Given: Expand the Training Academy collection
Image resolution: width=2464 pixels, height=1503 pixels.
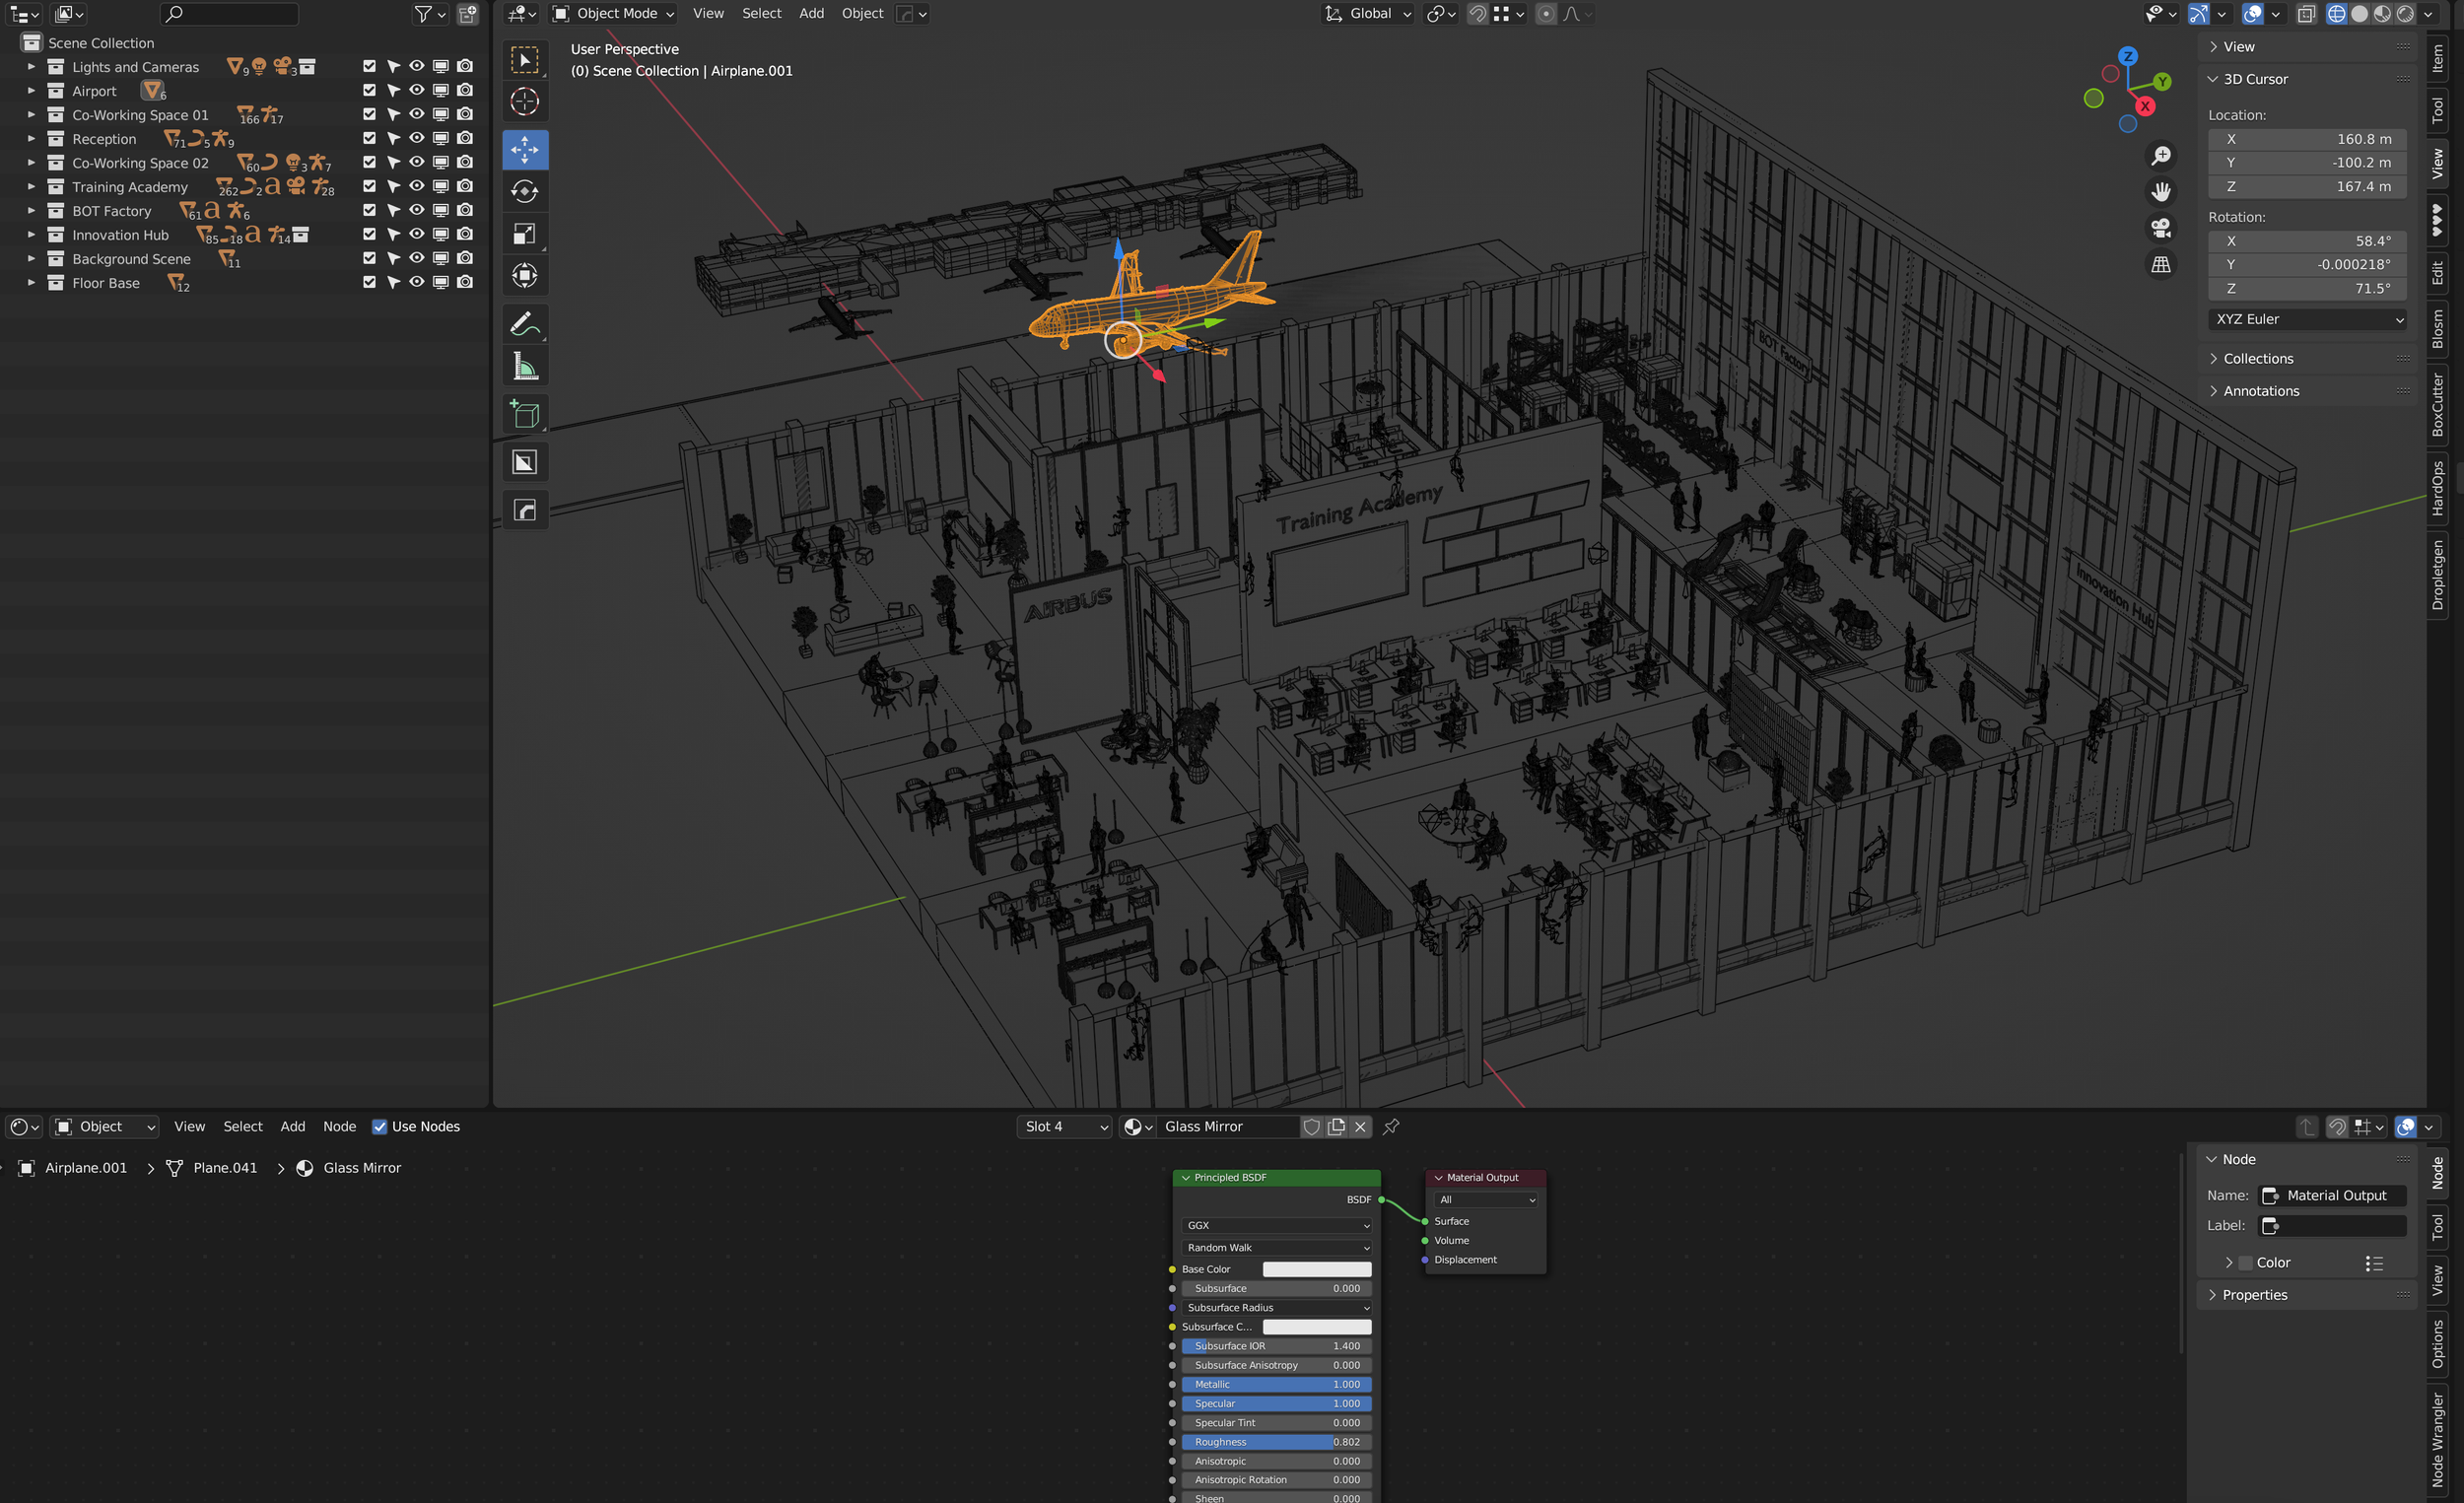Looking at the screenshot, I should click(x=31, y=187).
